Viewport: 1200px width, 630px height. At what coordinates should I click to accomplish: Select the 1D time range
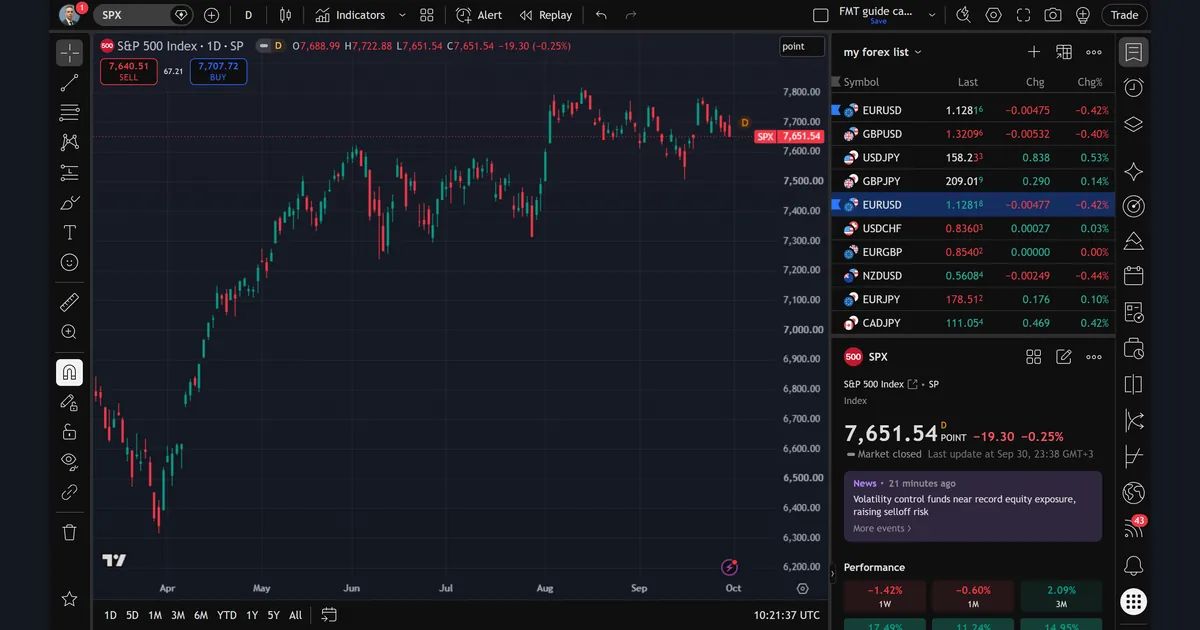111,615
